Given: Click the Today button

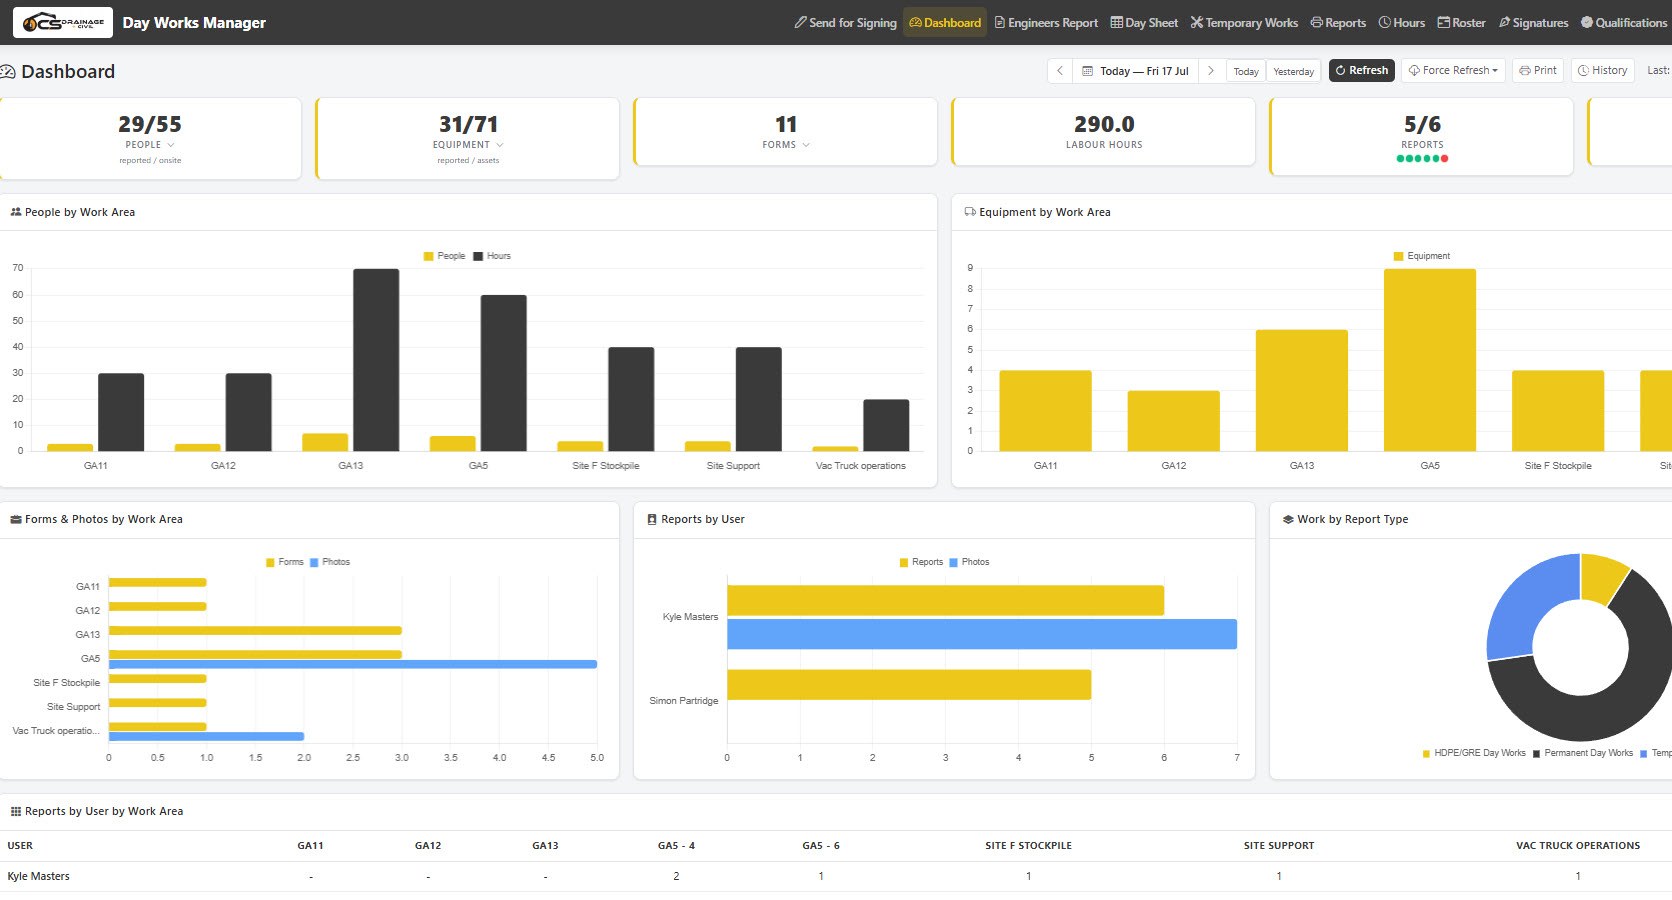Looking at the screenshot, I should pyautogui.click(x=1246, y=71).
